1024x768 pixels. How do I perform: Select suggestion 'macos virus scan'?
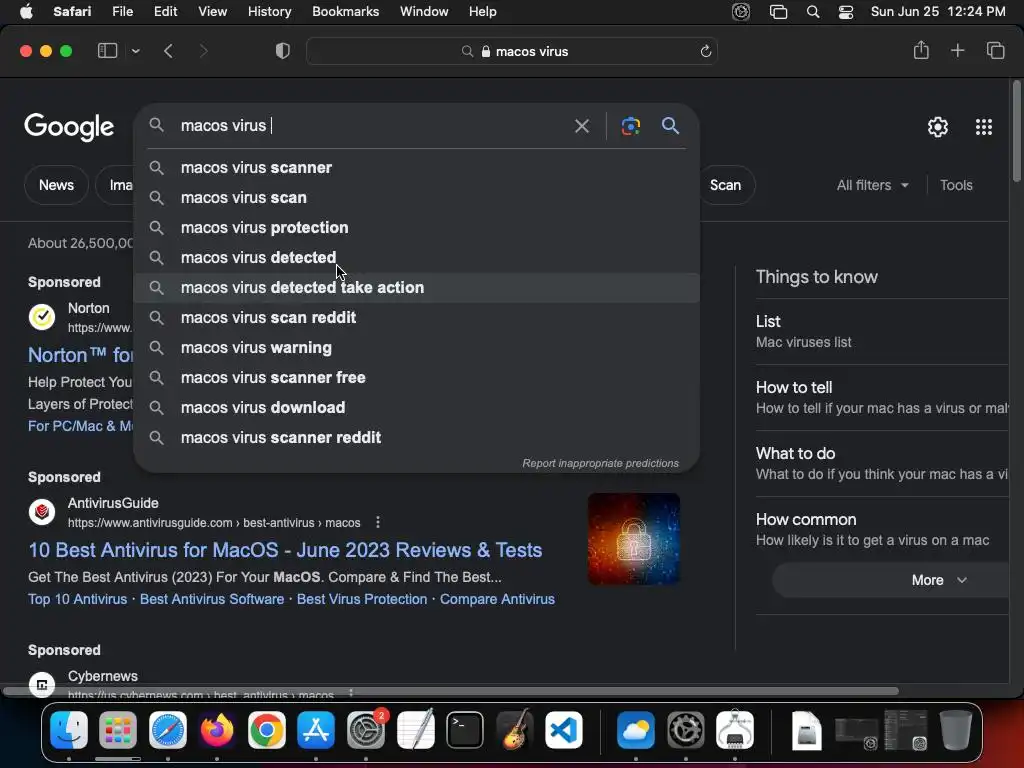tap(417, 197)
